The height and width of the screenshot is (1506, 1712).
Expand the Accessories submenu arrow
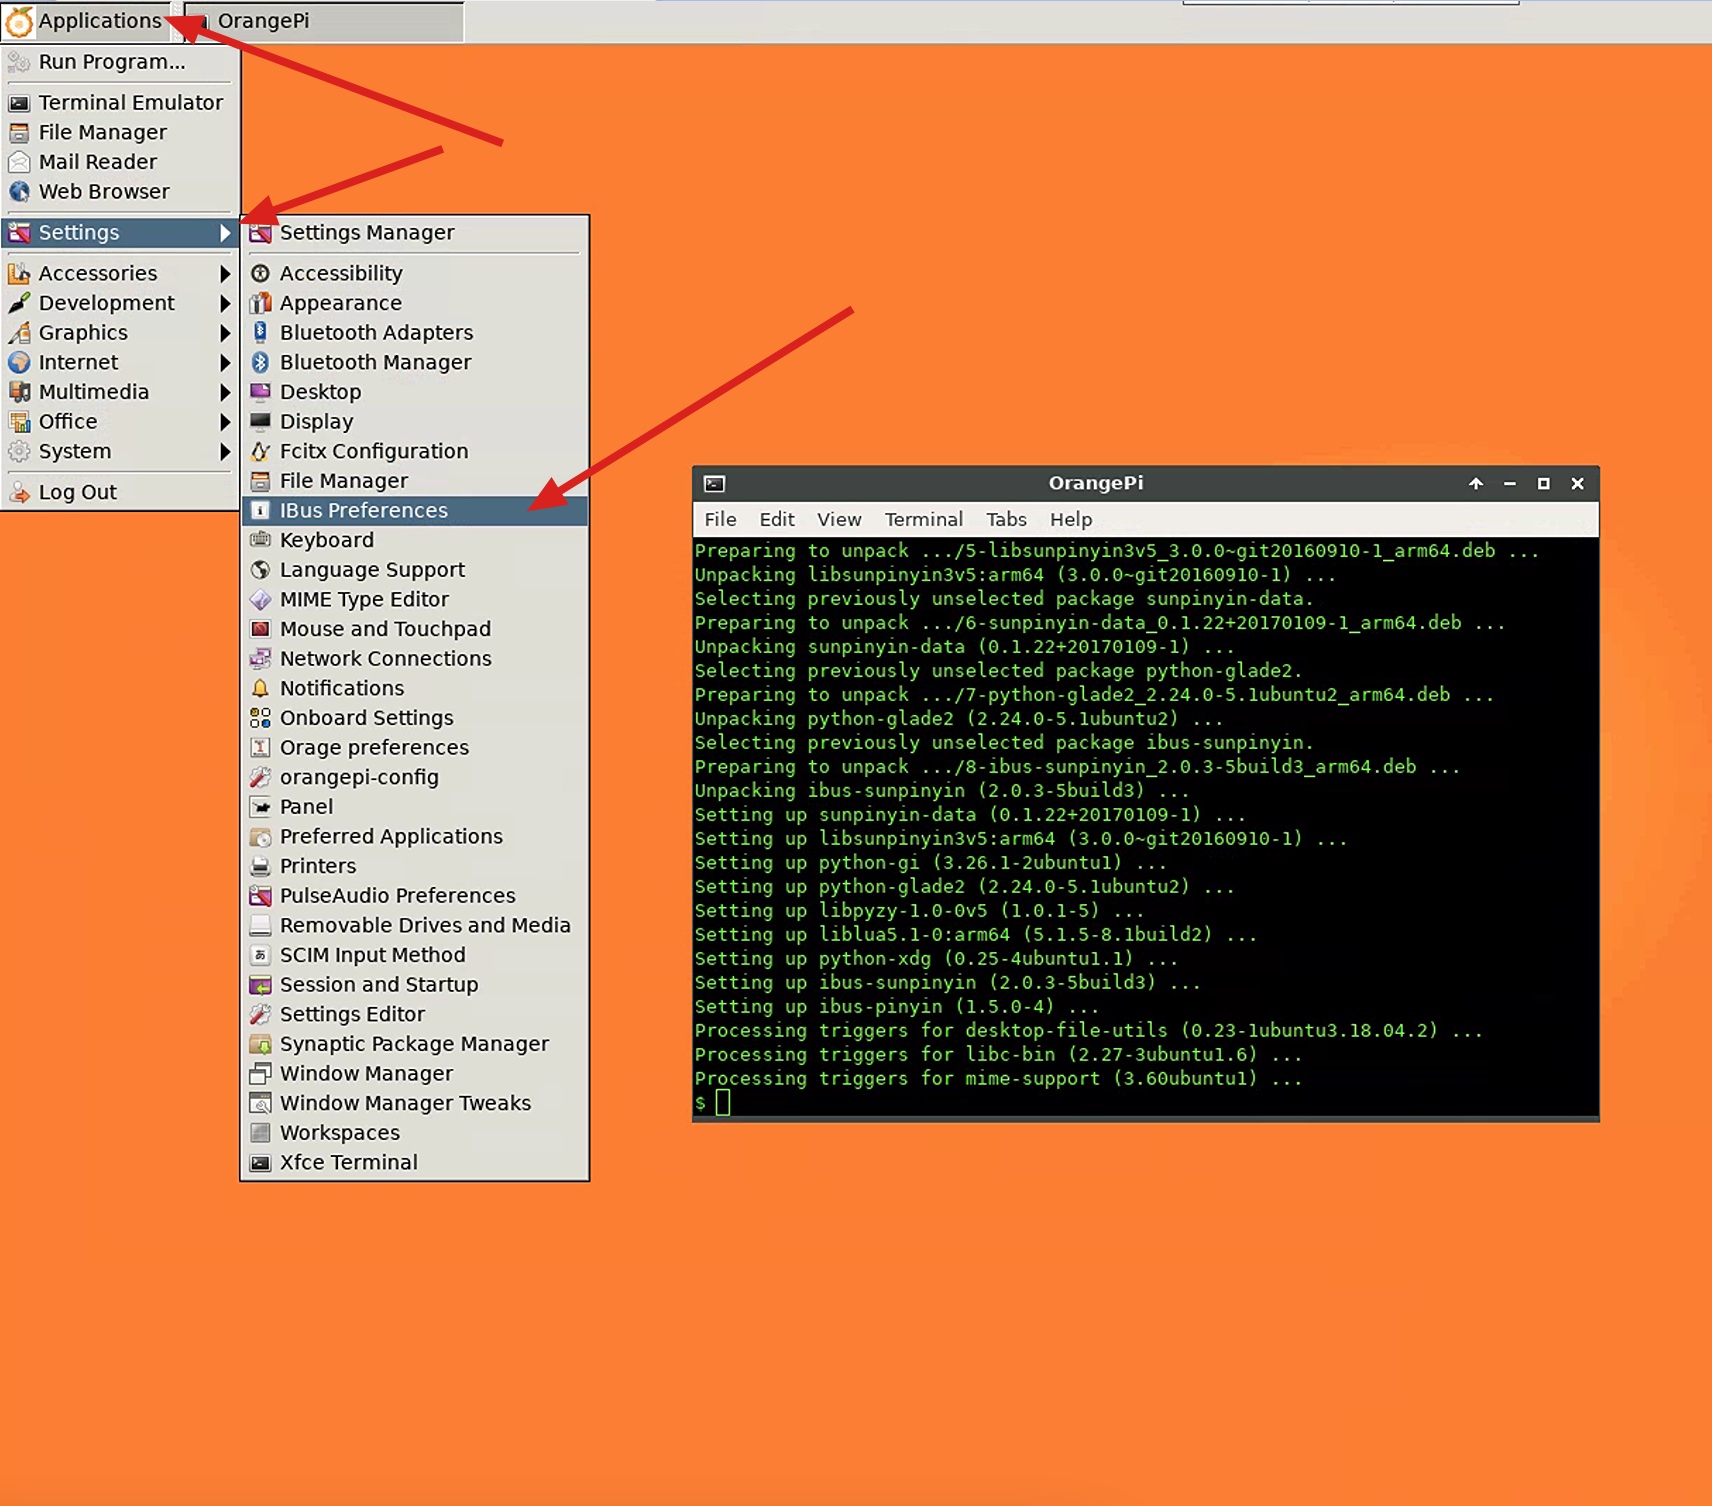pos(225,274)
